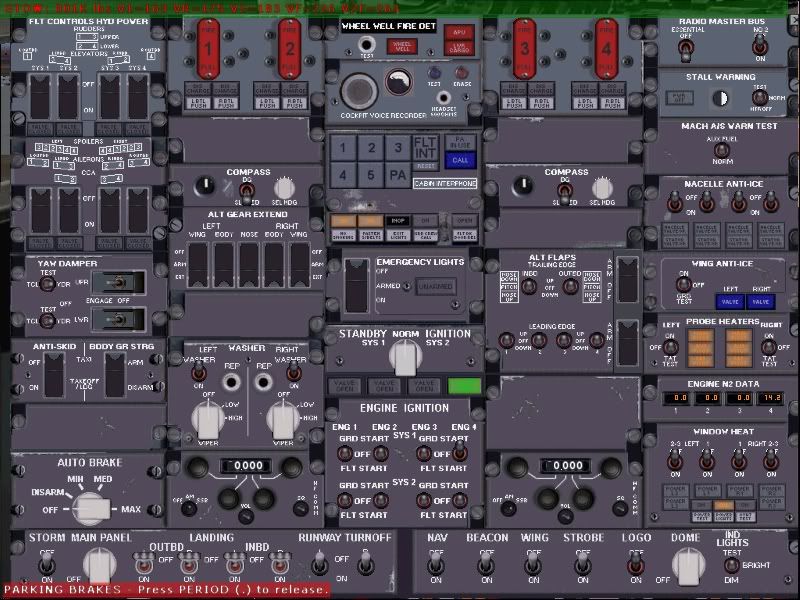This screenshot has height=600, width=800.
Task: Toggle the LEFT WING alt gear extend switch
Action: pos(198,265)
